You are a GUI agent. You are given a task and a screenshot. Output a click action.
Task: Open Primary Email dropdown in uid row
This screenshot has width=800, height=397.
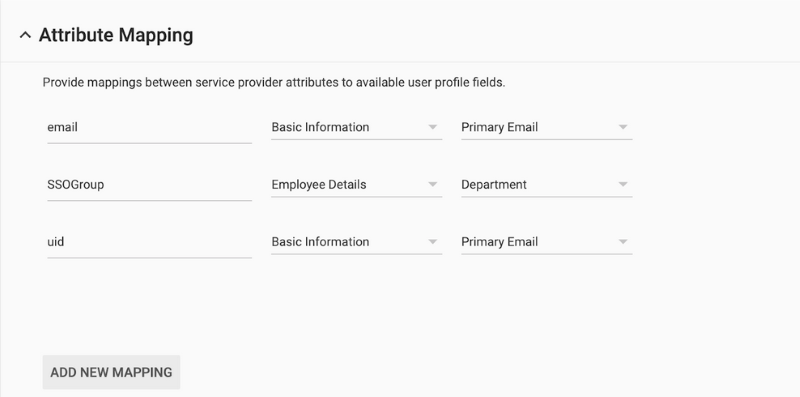point(546,242)
